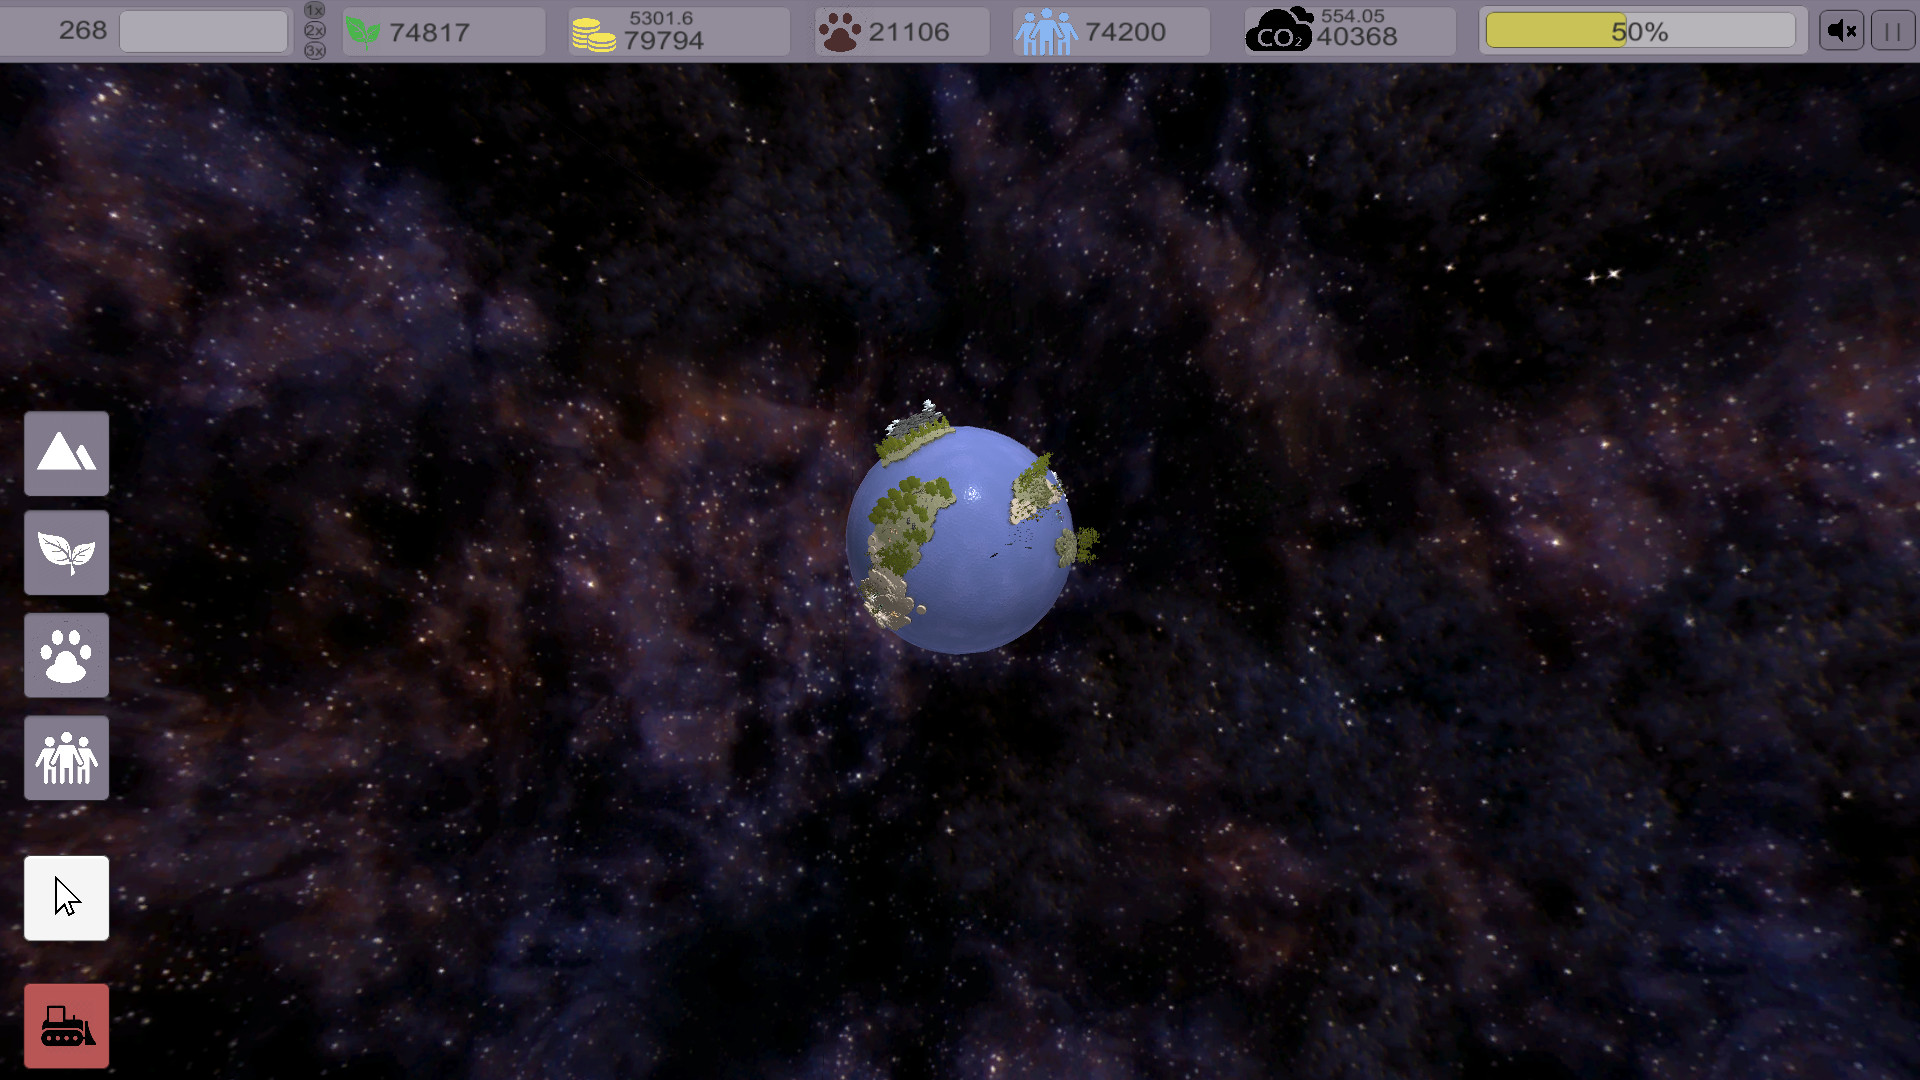Click the coin stack showing 79794 money
The image size is (1920, 1080).
click(594, 31)
